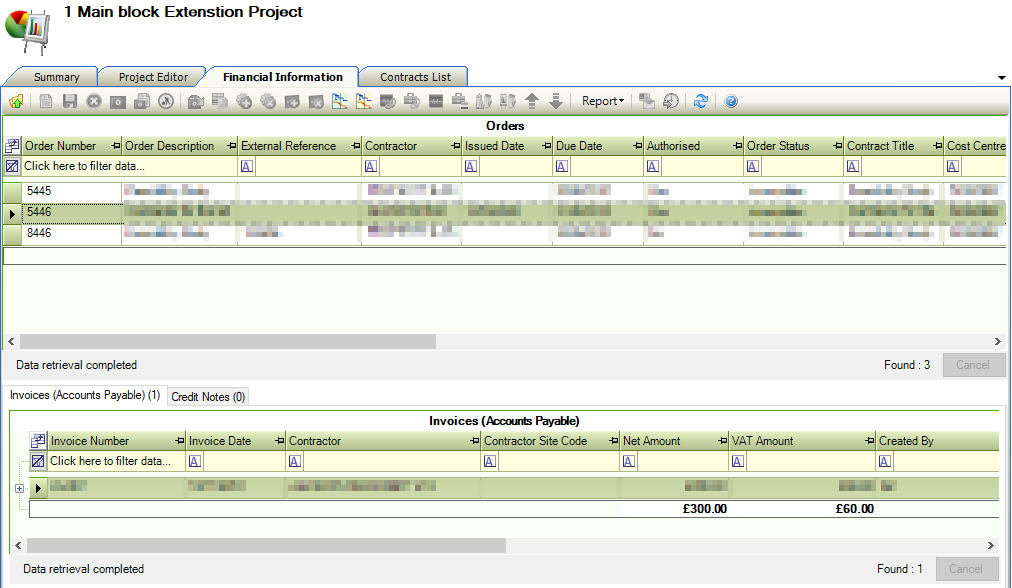This screenshot has width=1012, height=588.
Task: Click the blue refresh arrows icon
Action: tap(701, 101)
